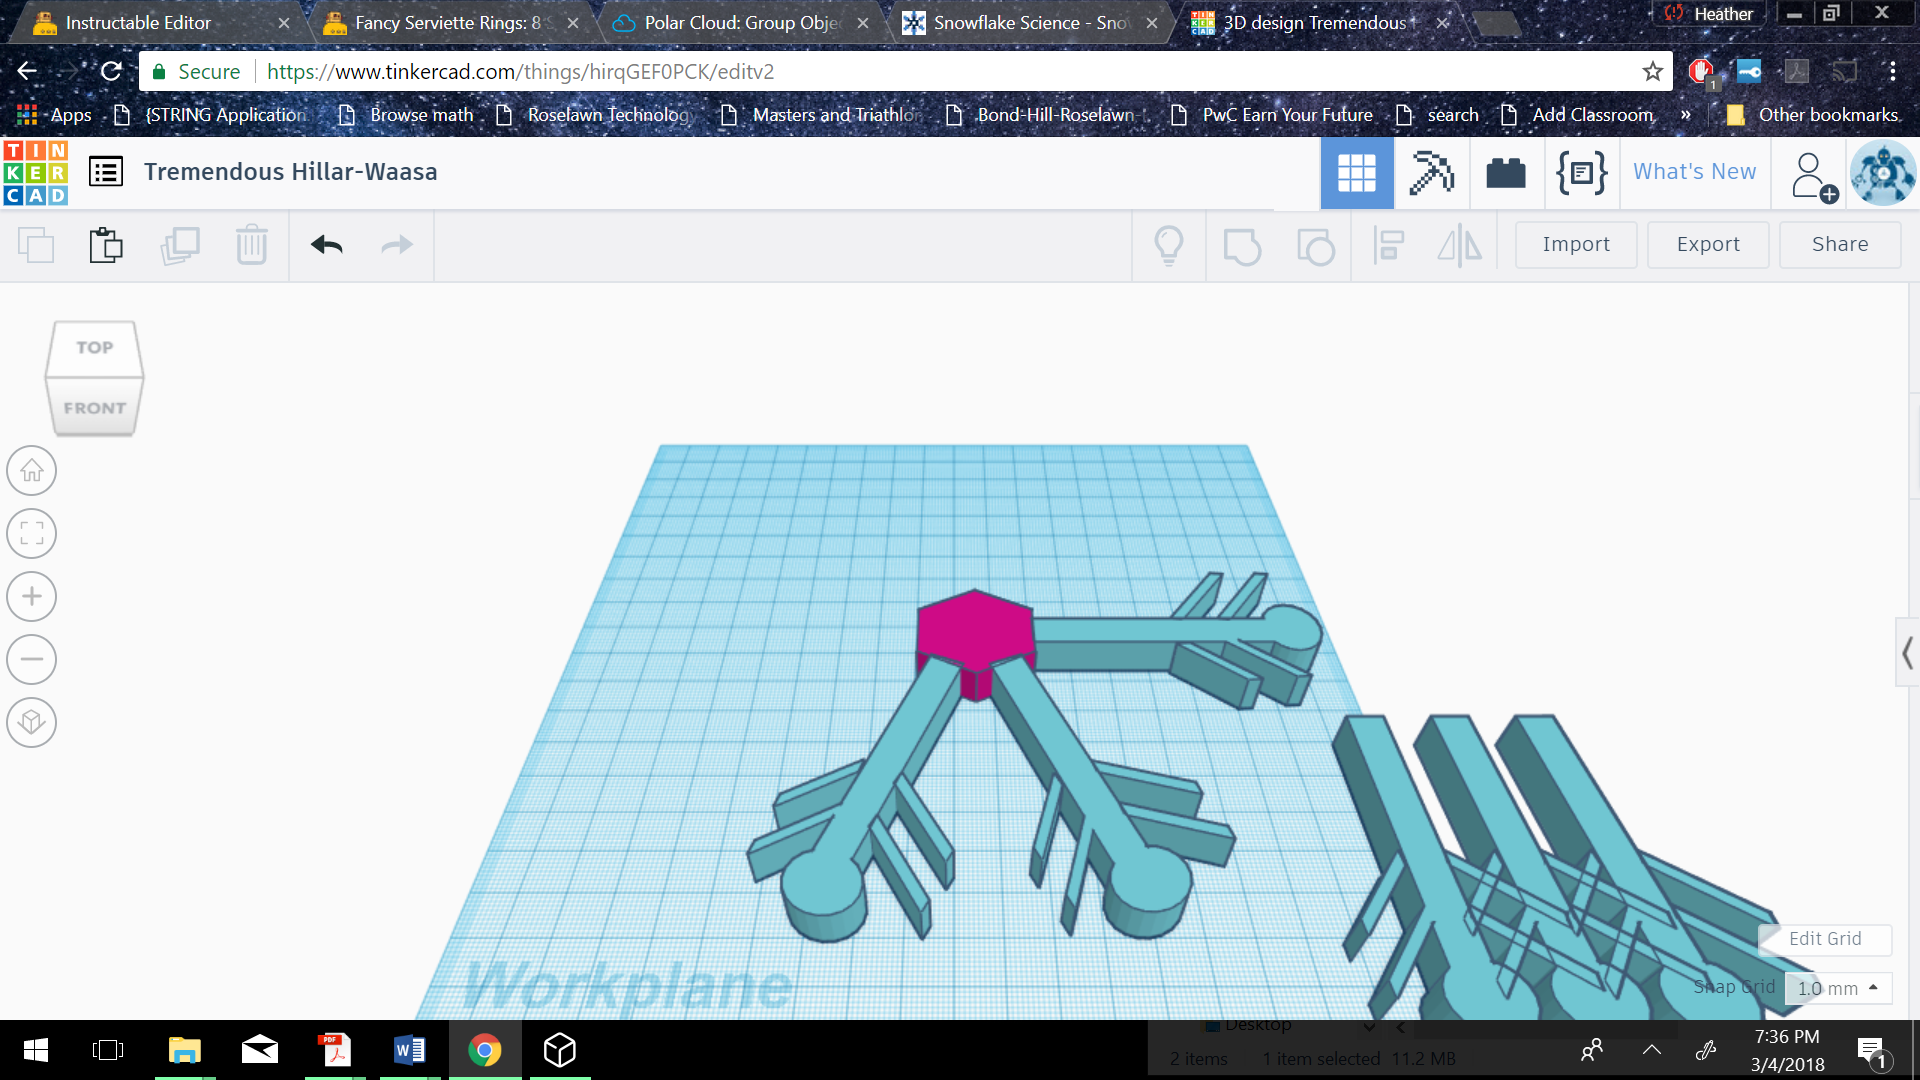This screenshot has height=1080, width=1920.
Task: Zoom in with the plus button
Action: coord(32,597)
